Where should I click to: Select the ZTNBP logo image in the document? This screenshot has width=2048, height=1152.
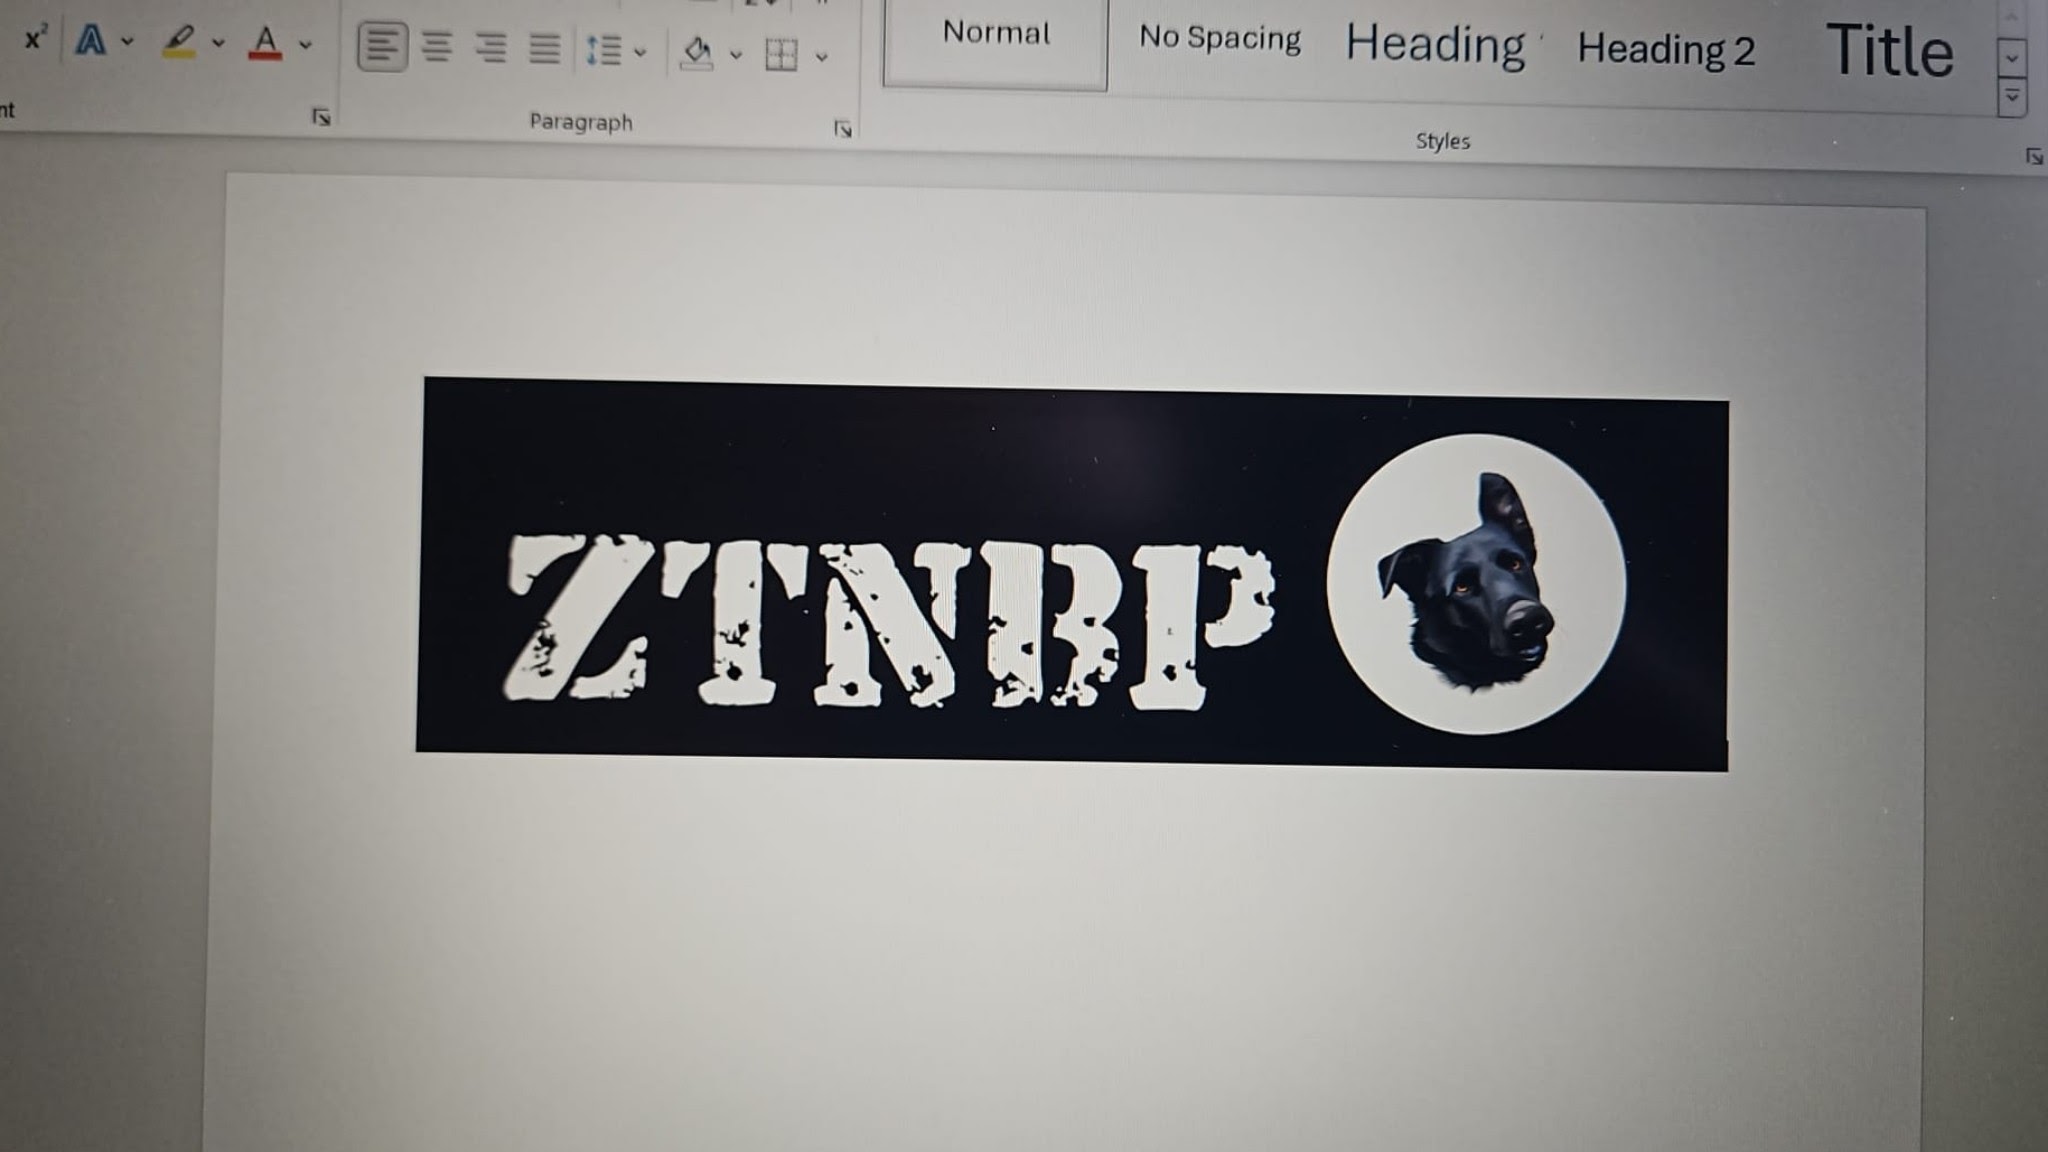point(1072,572)
